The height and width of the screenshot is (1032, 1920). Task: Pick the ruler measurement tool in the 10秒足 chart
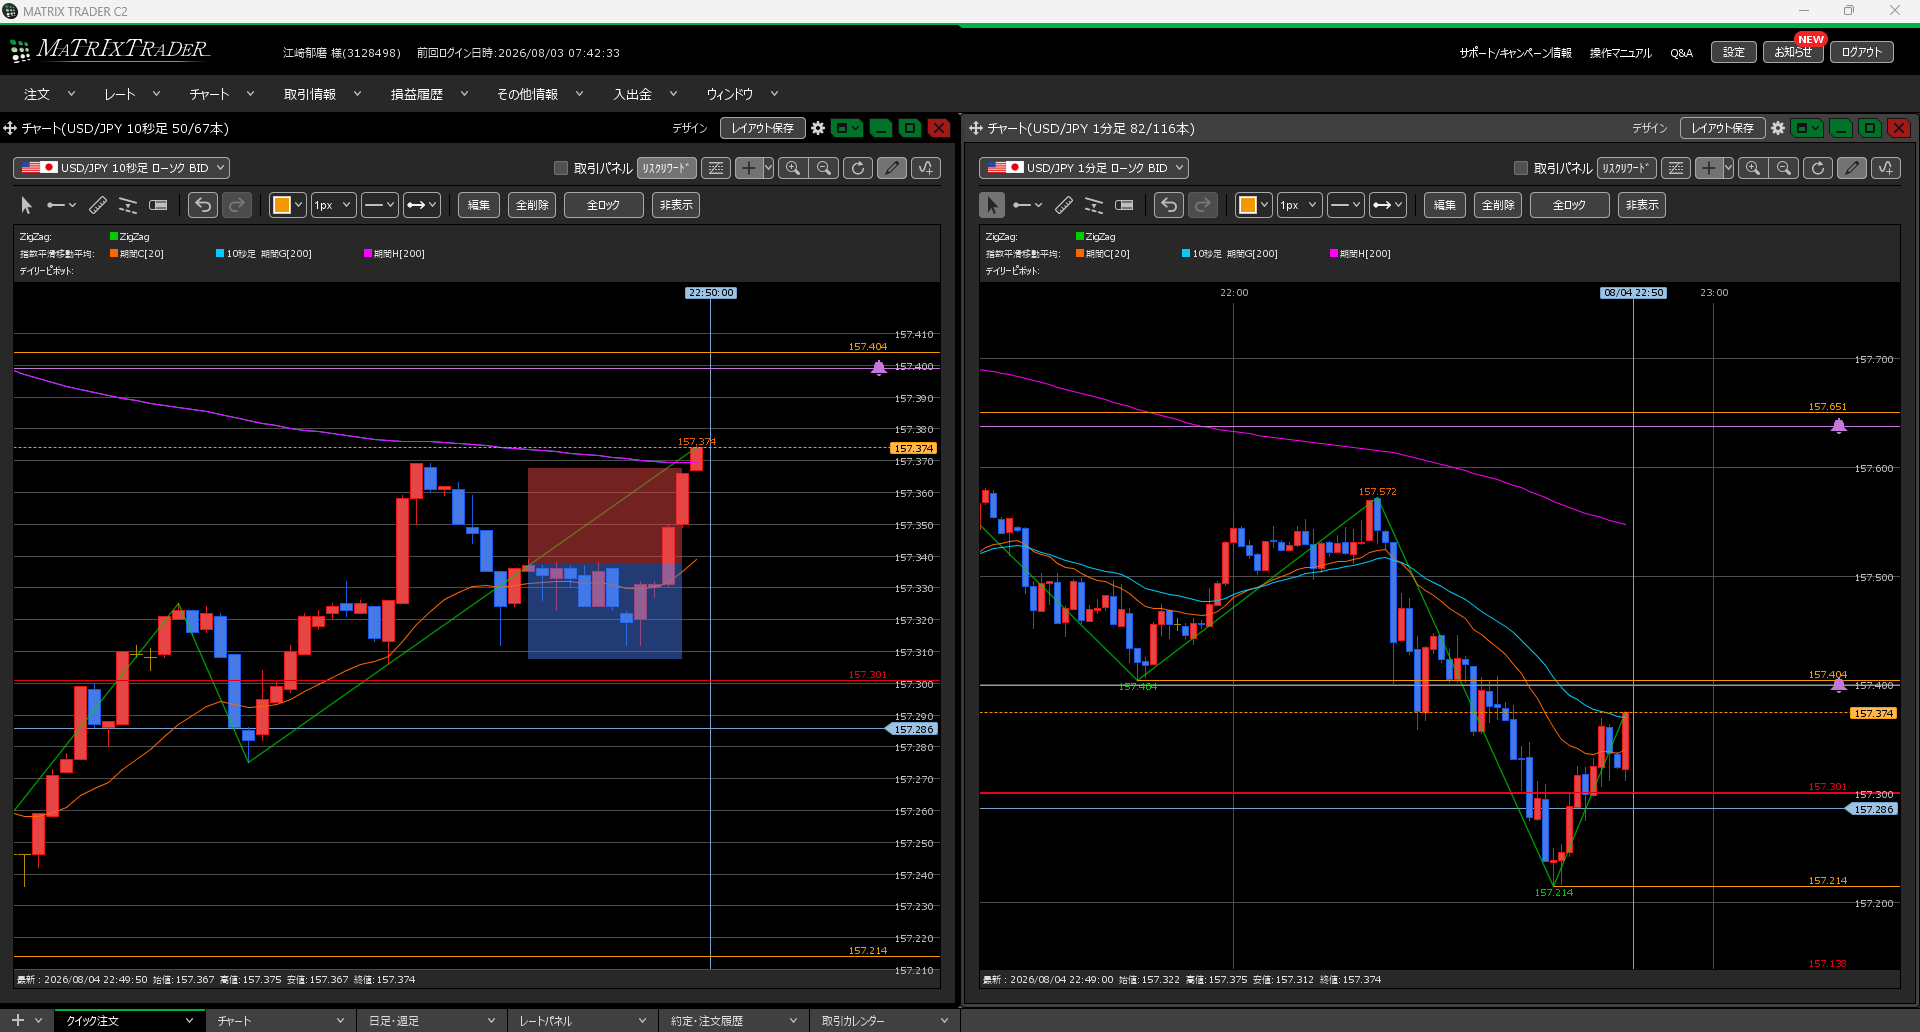click(97, 205)
